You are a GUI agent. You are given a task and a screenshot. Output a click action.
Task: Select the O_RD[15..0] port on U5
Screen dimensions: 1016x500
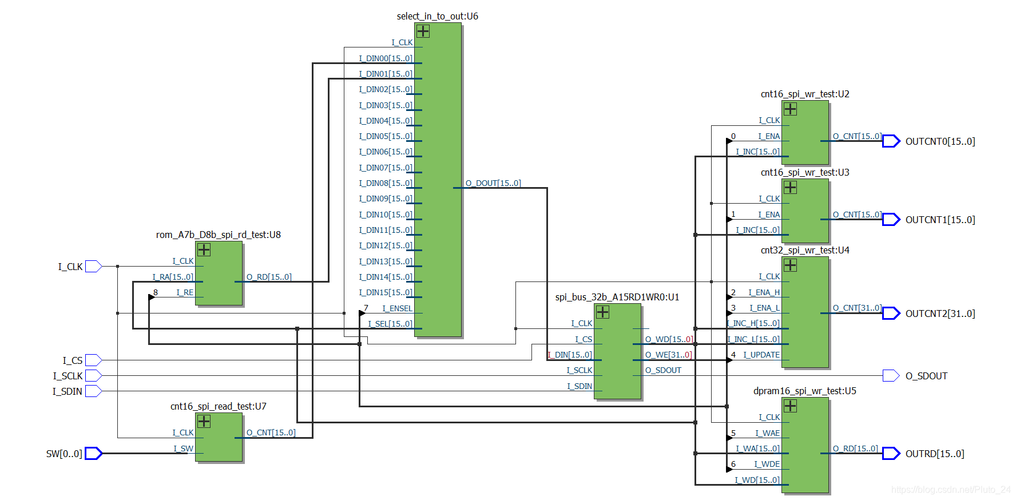(855, 448)
